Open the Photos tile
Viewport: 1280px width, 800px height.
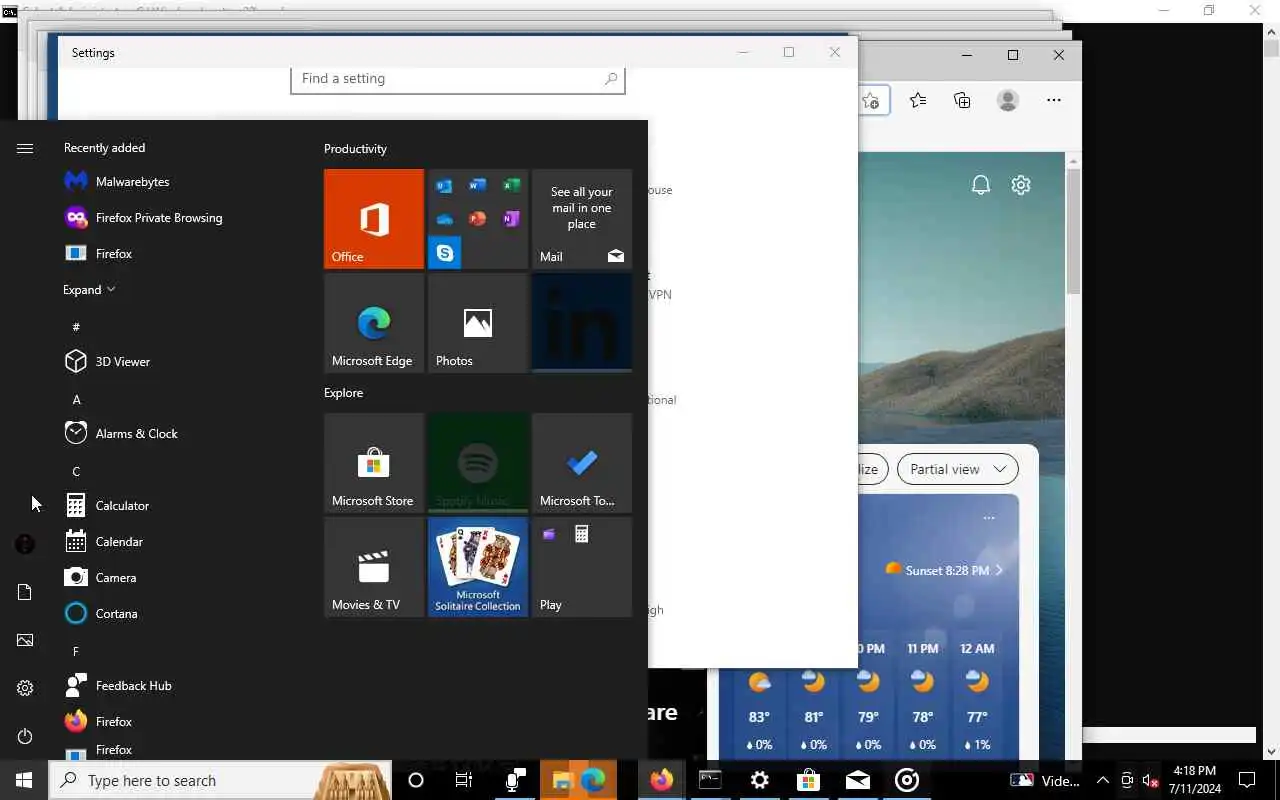[478, 323]
